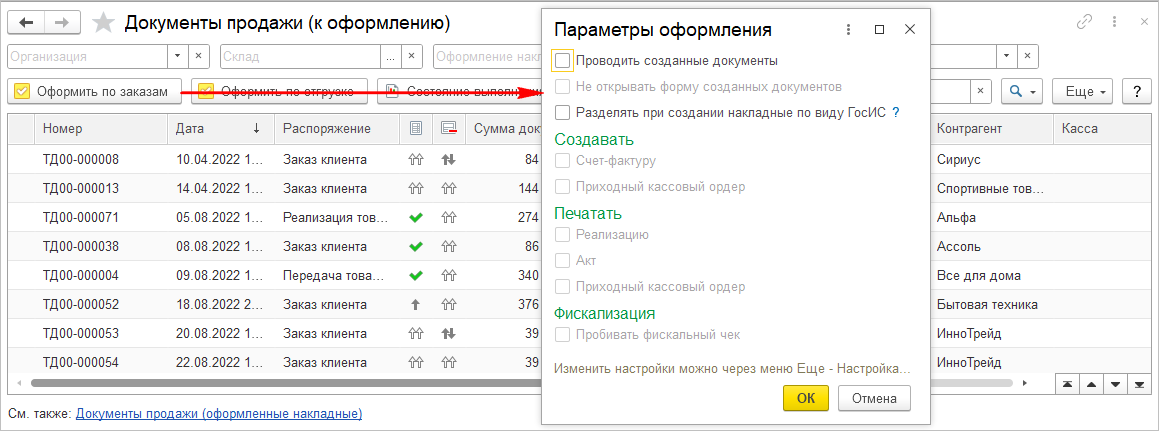The image size is (1159, 431).
Task: Click the Бытовая техника contractor cell
Action: 990,305
